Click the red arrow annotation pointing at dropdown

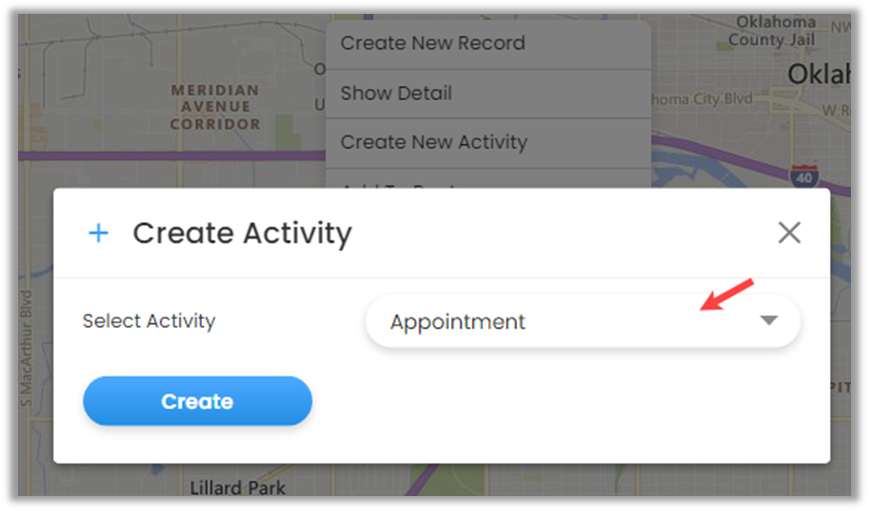pos(725,294)
